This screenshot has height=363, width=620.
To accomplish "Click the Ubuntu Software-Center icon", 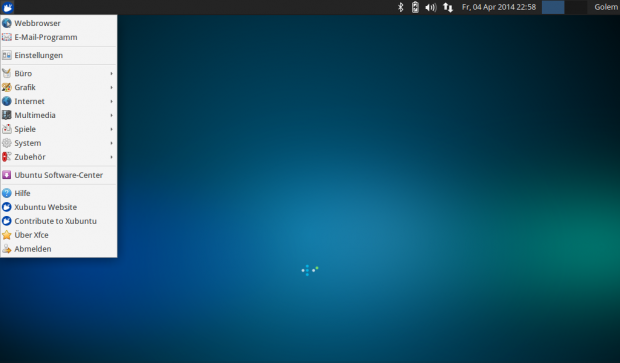I will tap(7, 175).
